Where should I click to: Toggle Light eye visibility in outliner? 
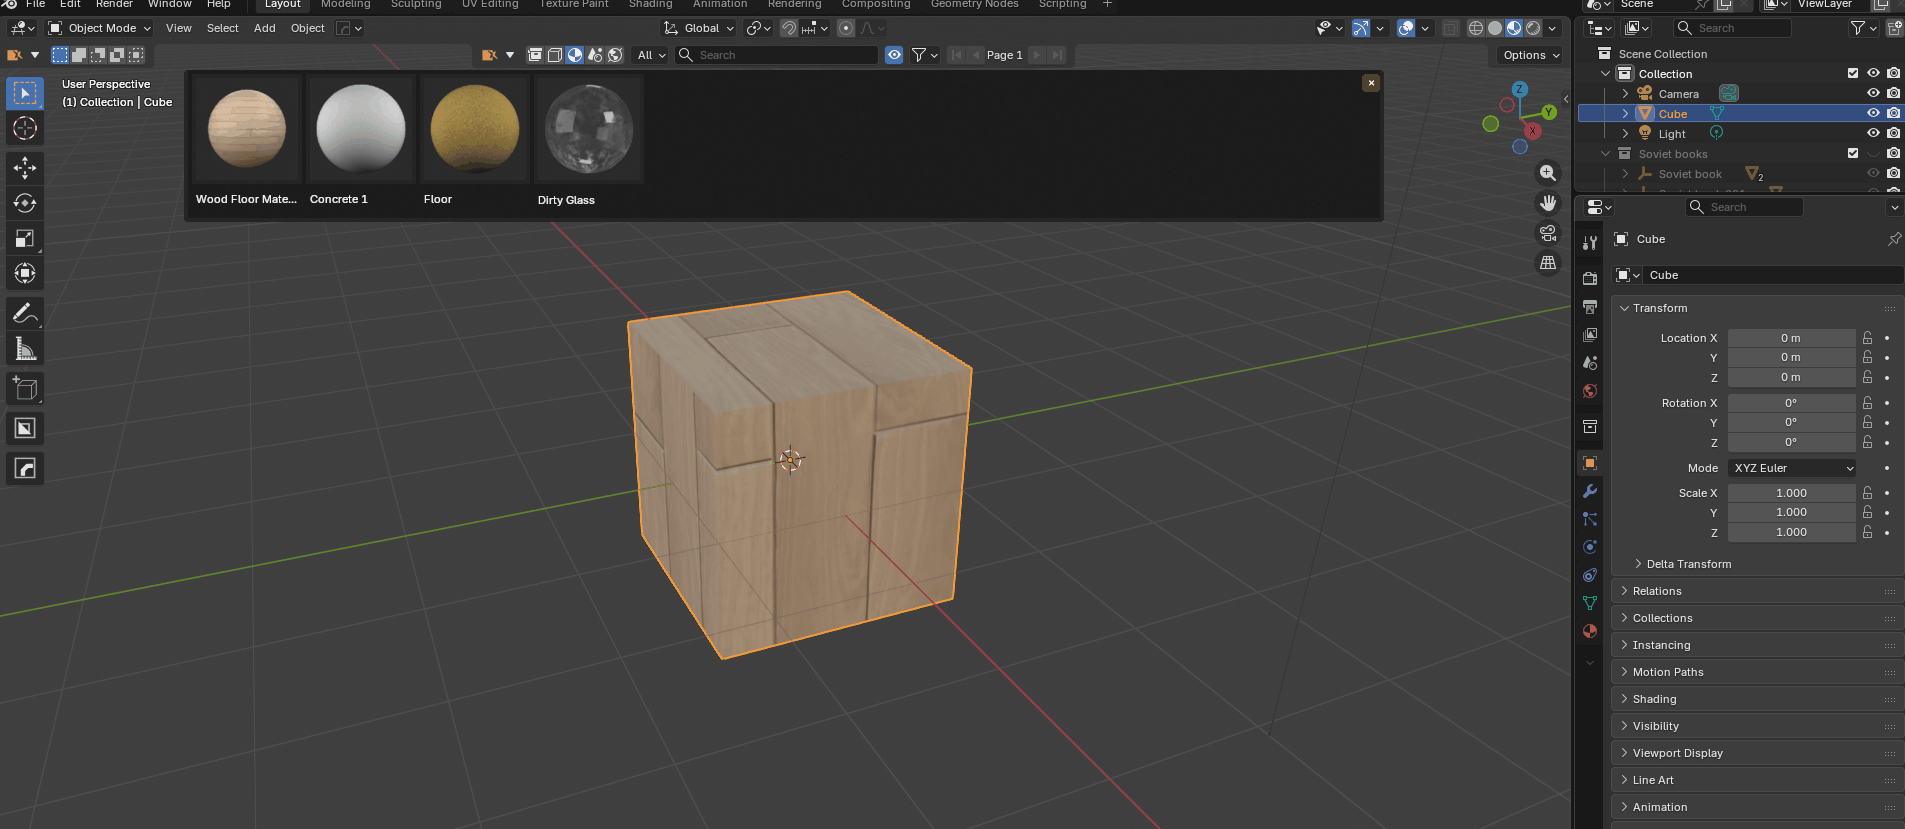1874,133
